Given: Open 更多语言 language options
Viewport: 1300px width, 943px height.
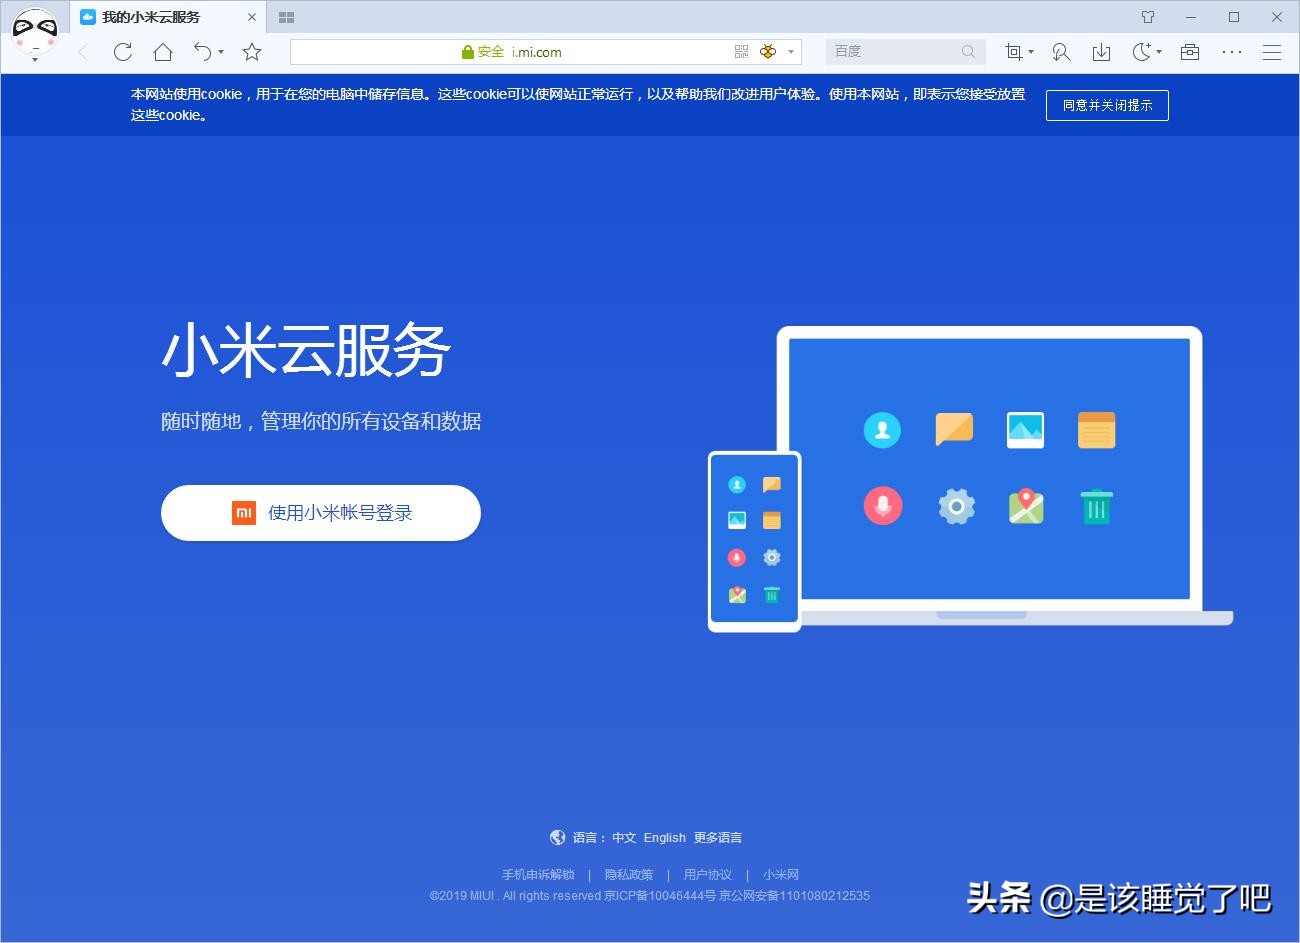Looking at the screenshot, I should click(x=718, y=838).
